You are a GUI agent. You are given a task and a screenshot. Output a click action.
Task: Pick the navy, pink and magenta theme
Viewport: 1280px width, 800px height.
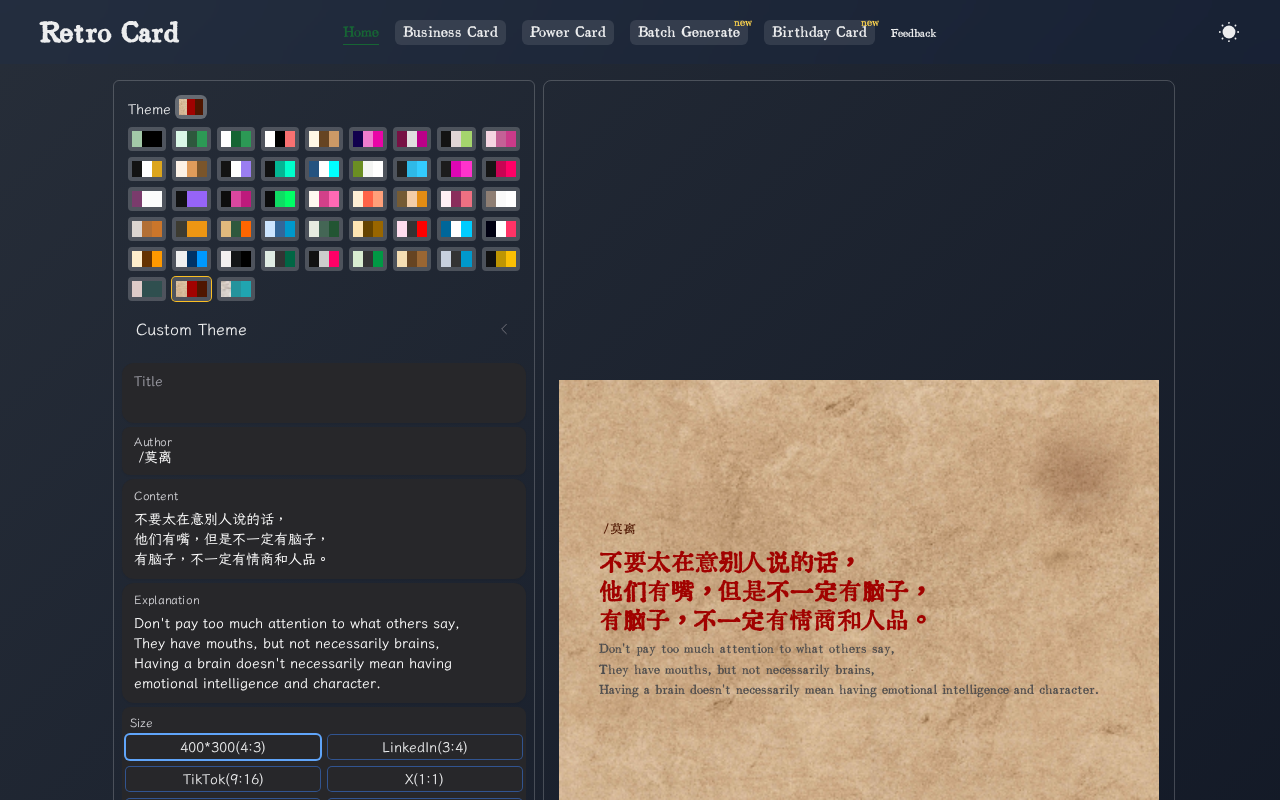point(368,139)
